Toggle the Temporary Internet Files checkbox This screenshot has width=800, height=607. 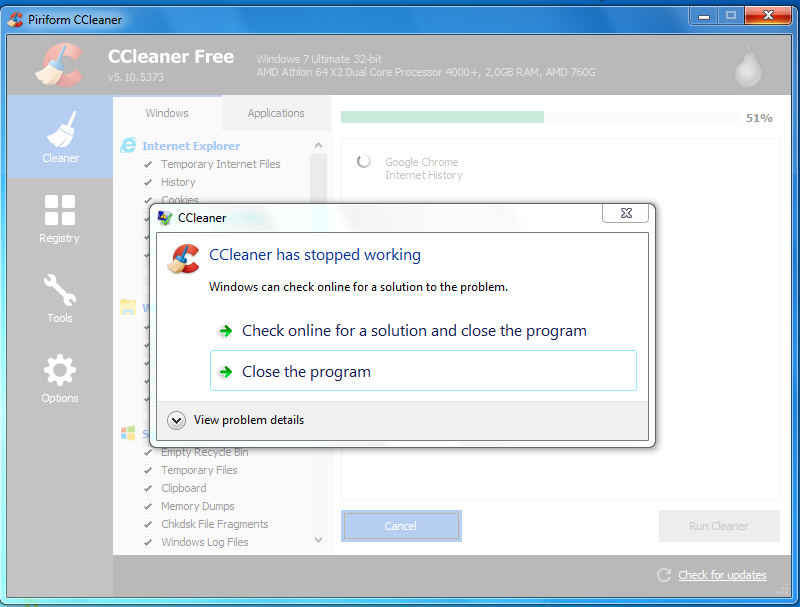point(148,165)
